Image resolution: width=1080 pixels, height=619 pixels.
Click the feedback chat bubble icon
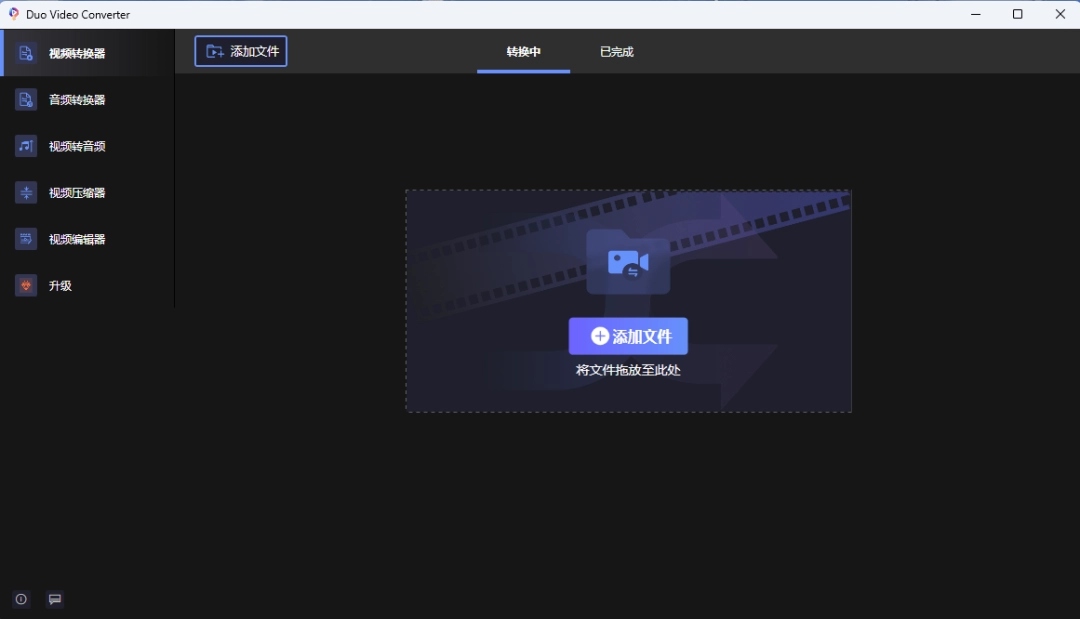pyautogui.click(x=55, y=599)
